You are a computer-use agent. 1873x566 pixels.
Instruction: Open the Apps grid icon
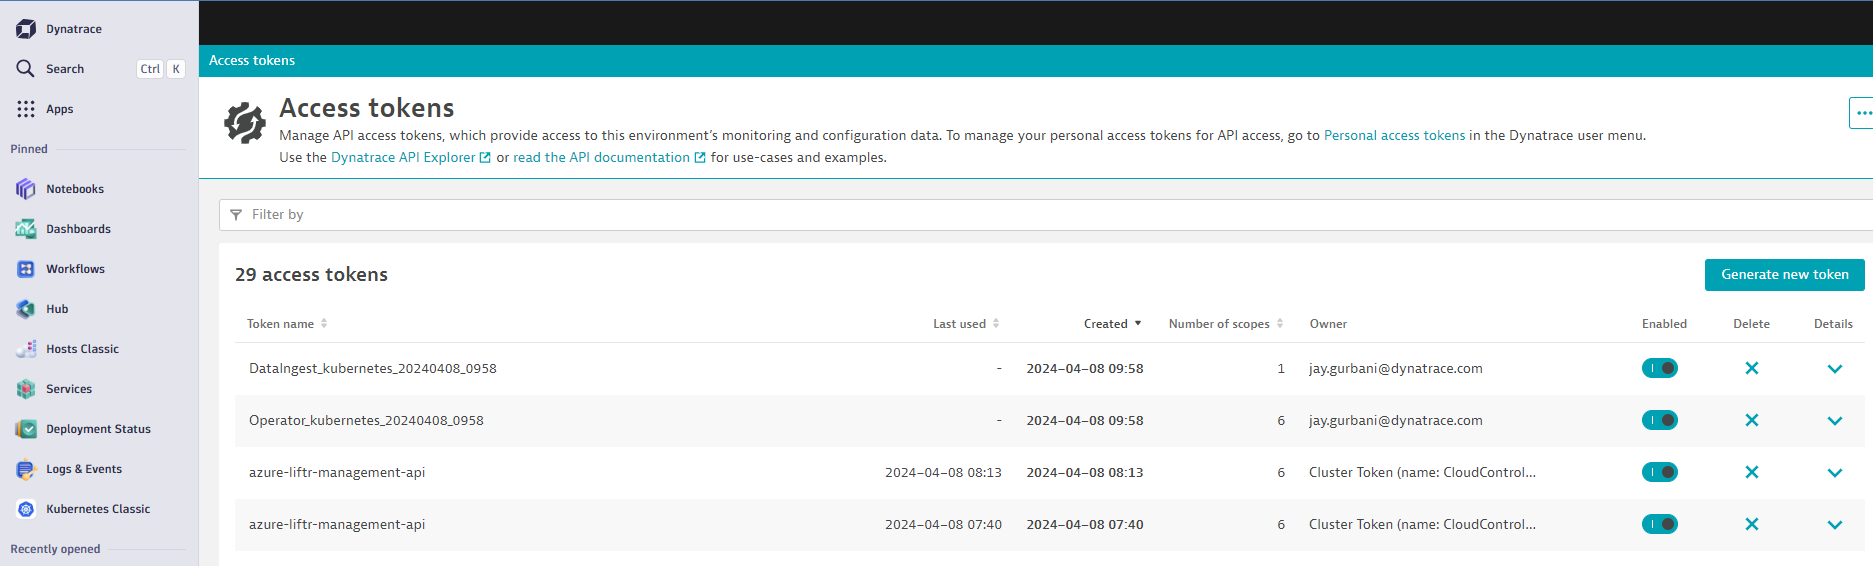tap(26, 109)
